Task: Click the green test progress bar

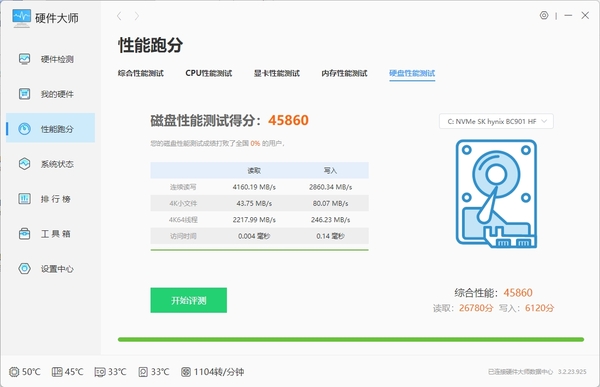Action: 351,340
